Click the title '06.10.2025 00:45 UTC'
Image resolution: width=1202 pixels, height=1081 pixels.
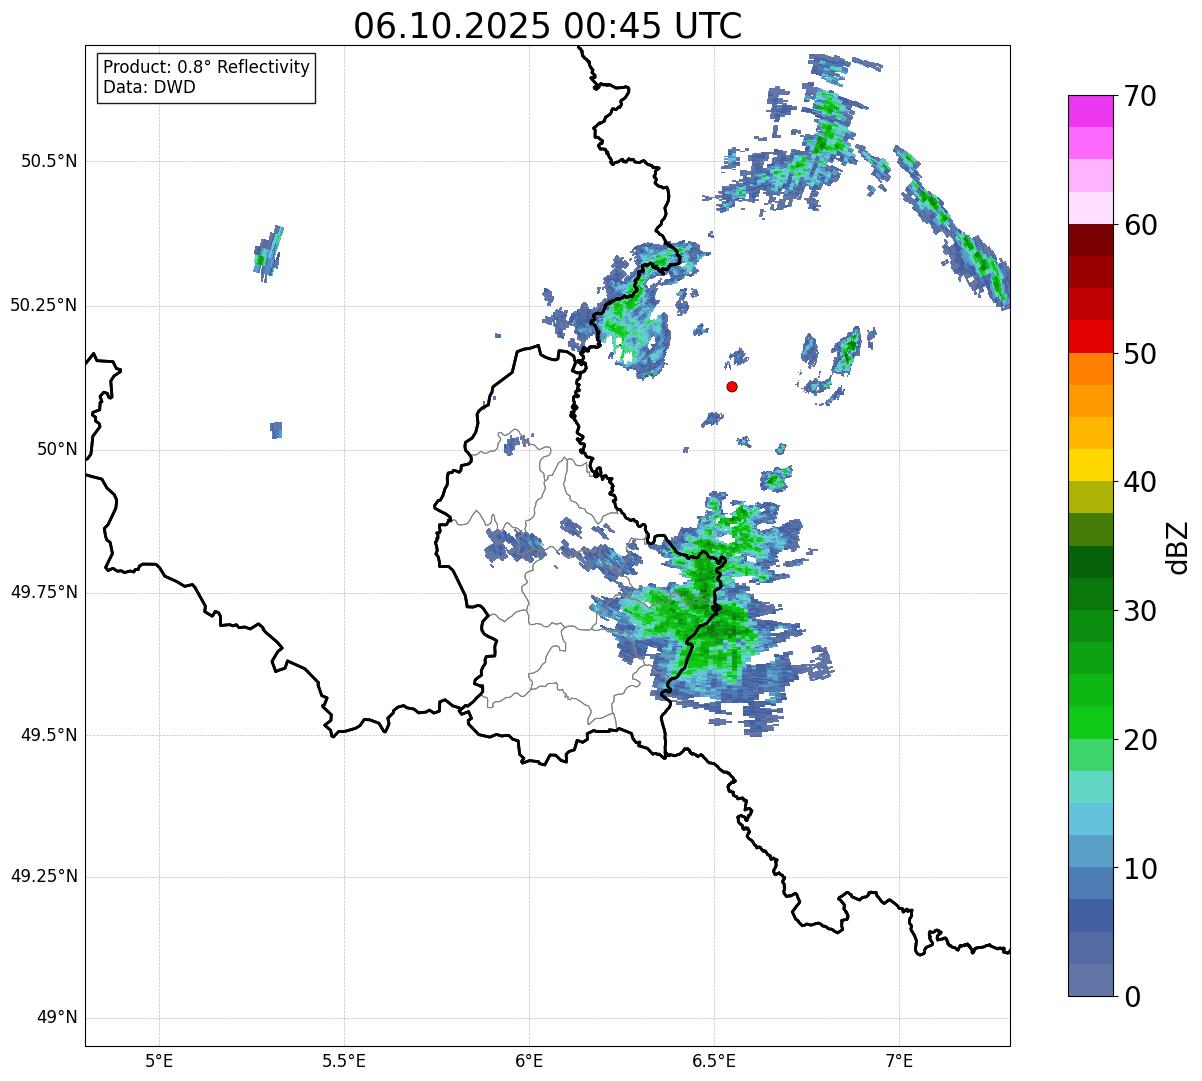click(x=548, y=26)
